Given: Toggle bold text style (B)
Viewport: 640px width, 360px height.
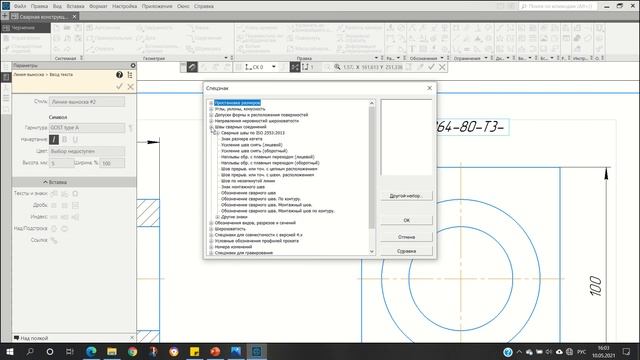Looking at the screenshot, I should [x=64, y=140].
